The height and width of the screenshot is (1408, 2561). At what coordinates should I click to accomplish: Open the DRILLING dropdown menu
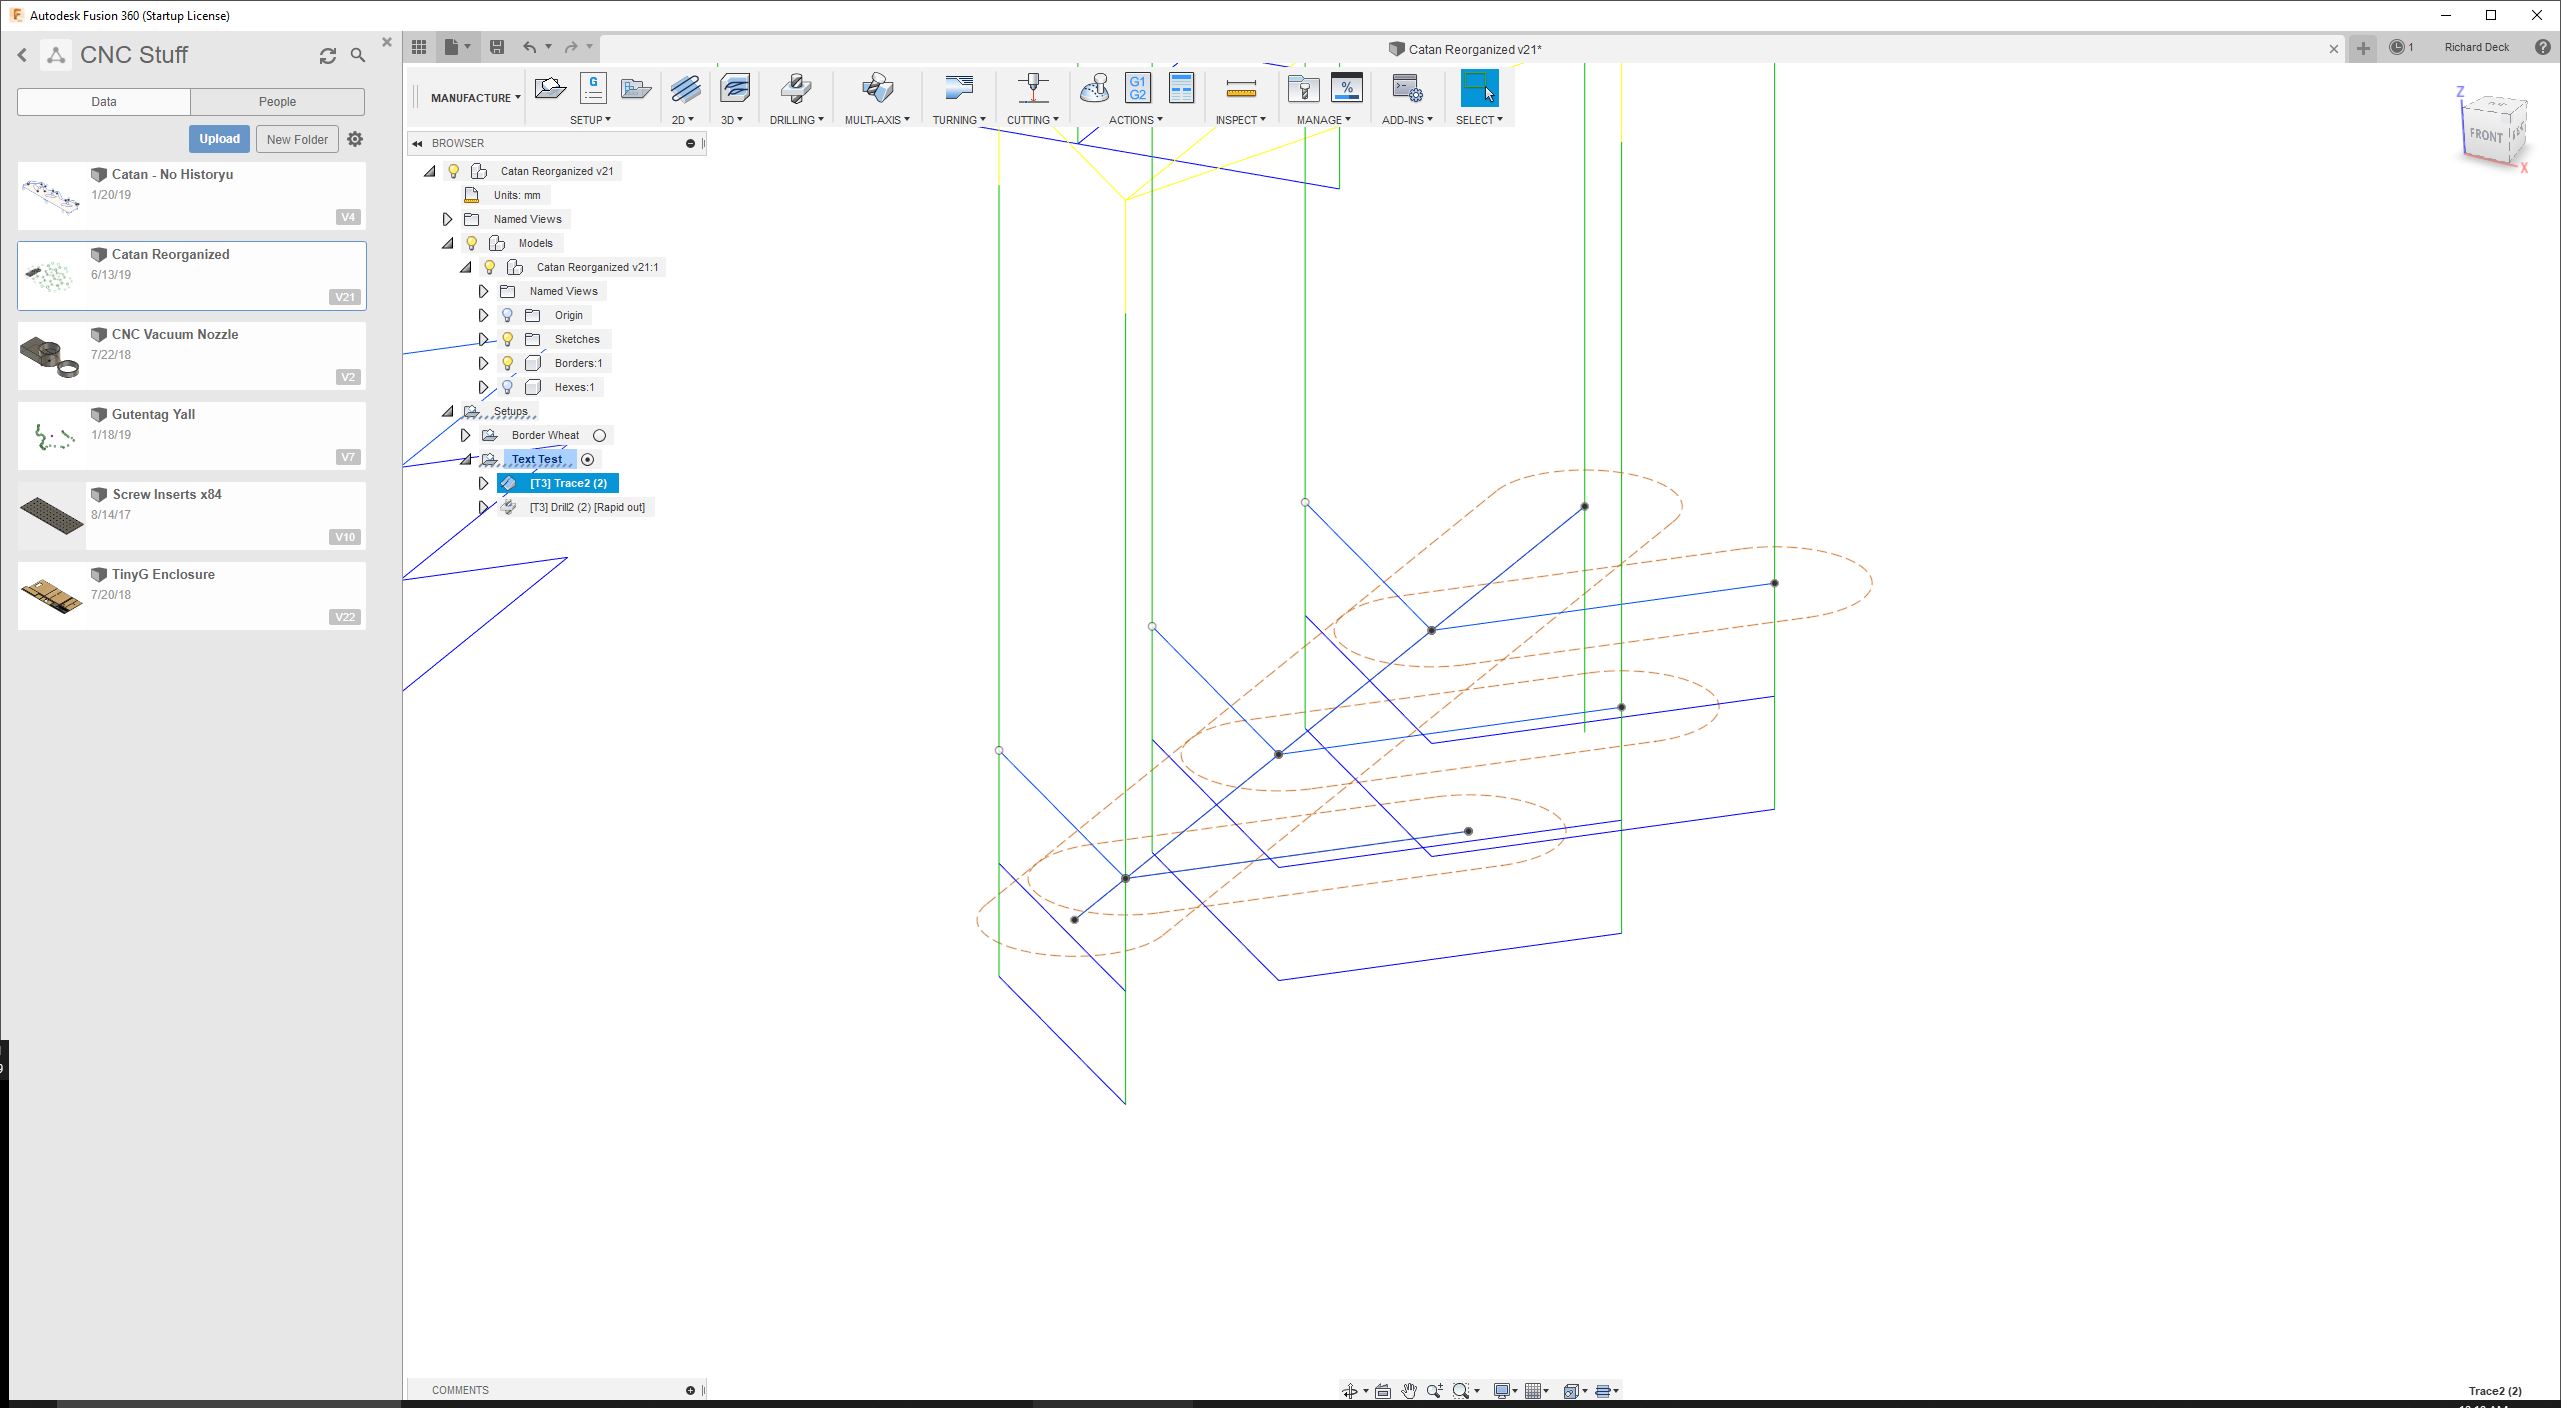[796, 120]
